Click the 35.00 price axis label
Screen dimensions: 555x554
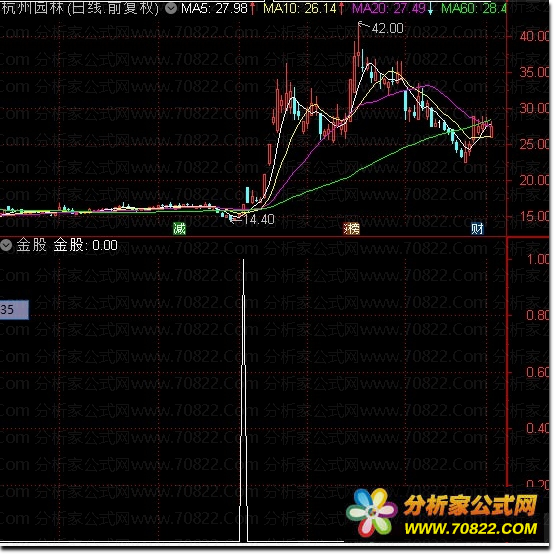coord(534,72)
